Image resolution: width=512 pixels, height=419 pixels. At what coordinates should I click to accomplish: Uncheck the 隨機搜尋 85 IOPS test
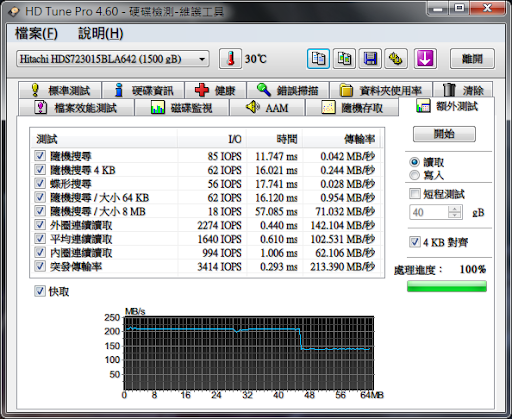(40, 156)
